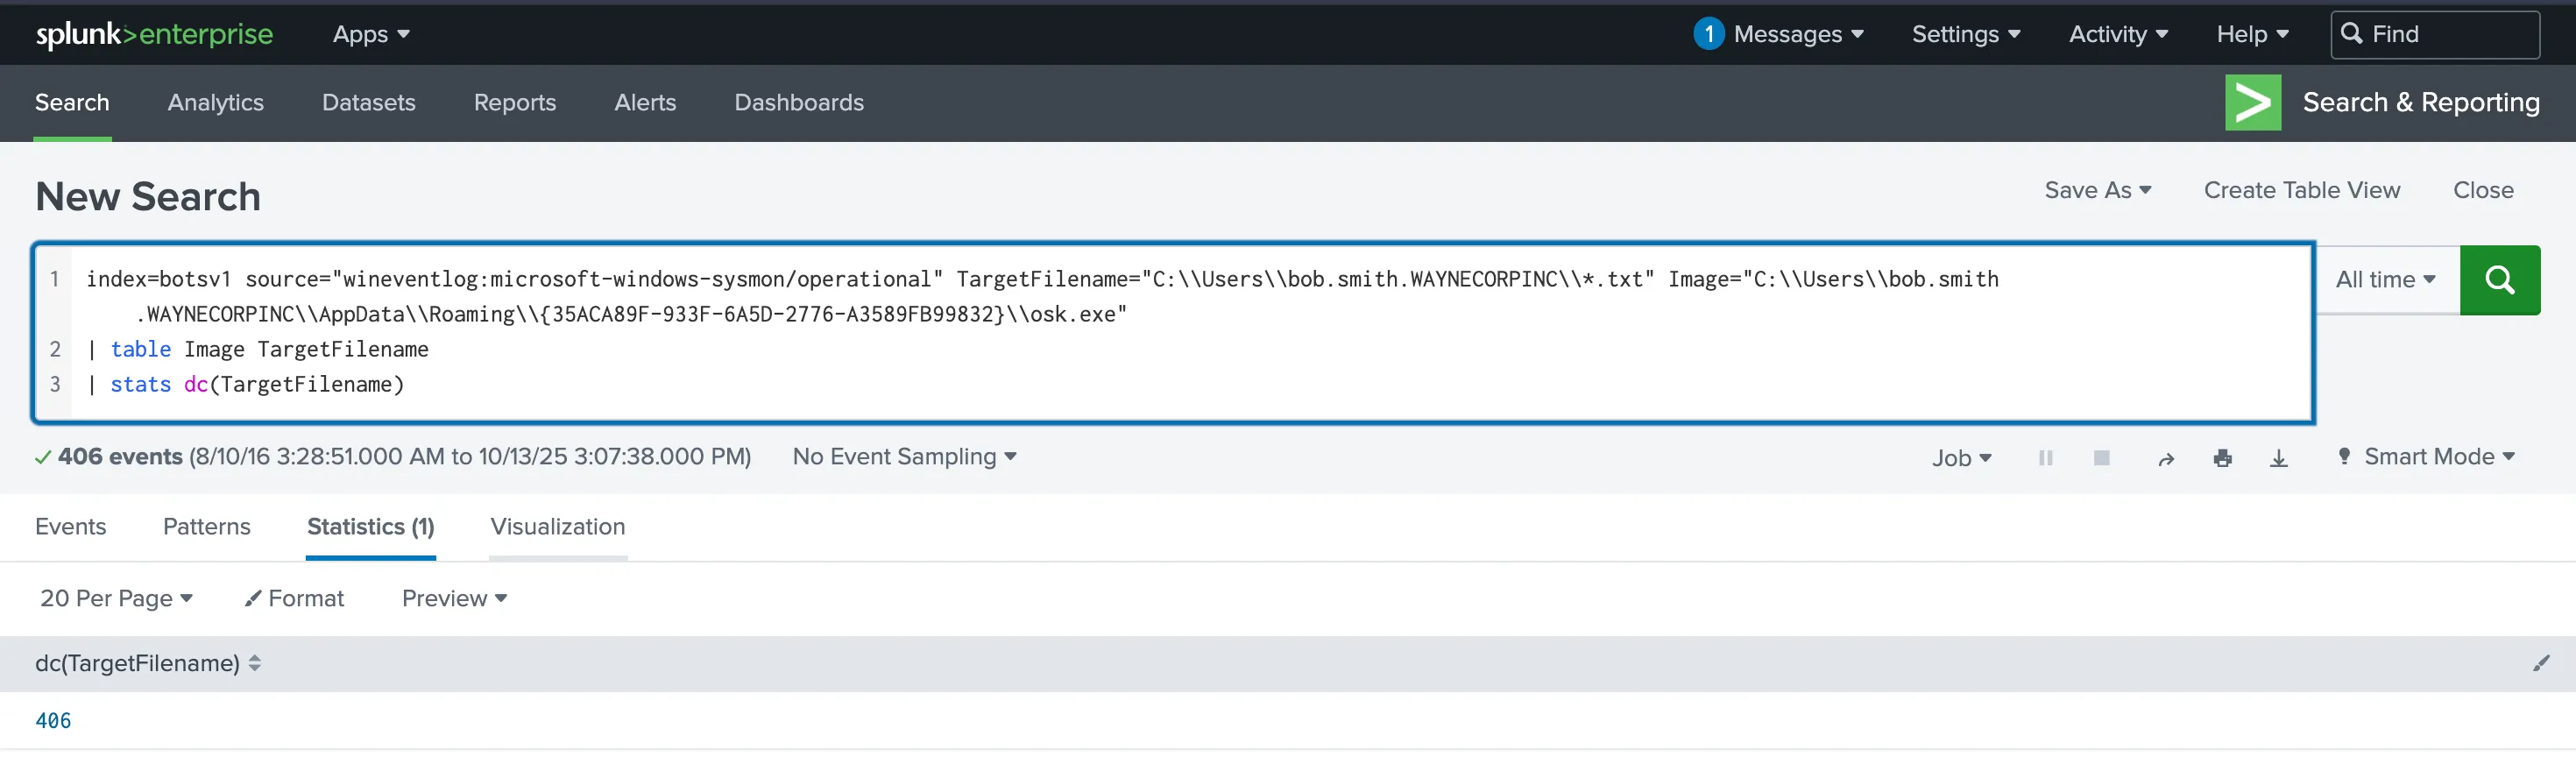This screenshot has height=757, width=2576.
Task: Share the search job
Action: (x=2166, y=459)
